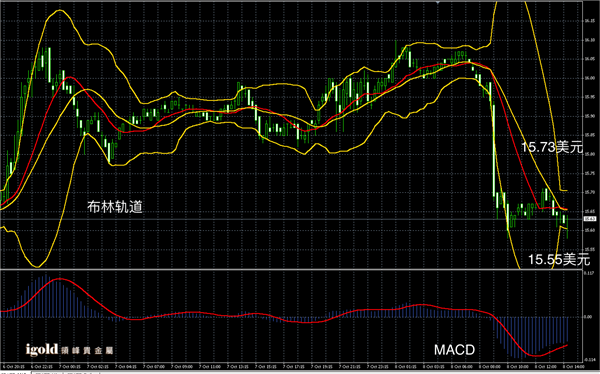Click the horizontal current-price line
The width and height of the screenshot is (600, 374).
pos(291,219)
